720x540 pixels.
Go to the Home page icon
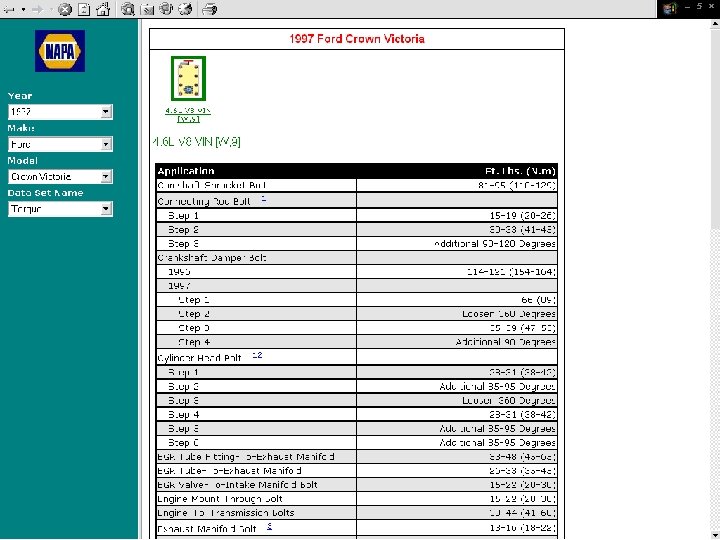click(x=103, y=9)
